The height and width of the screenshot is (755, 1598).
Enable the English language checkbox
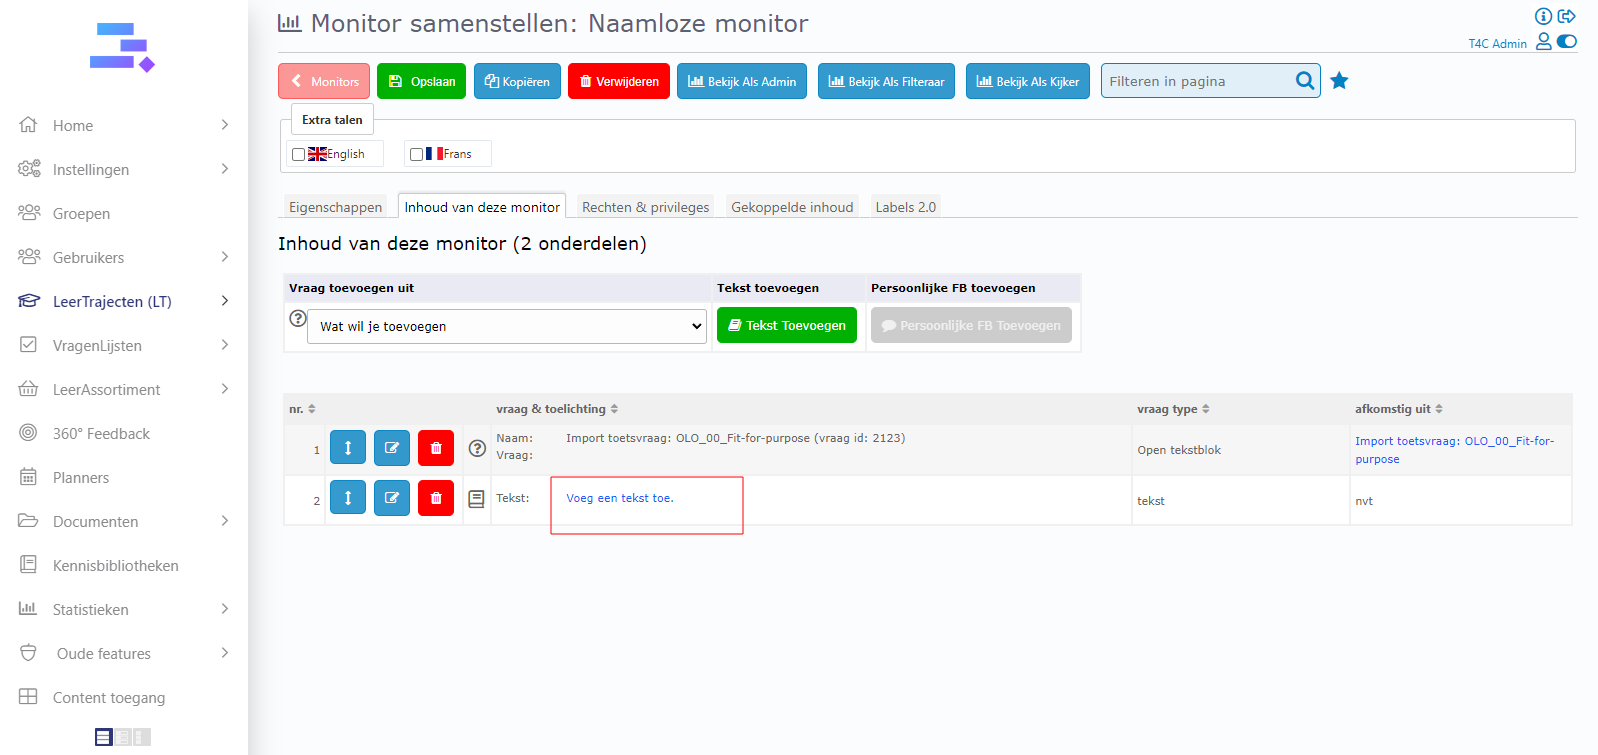point(298,155)
